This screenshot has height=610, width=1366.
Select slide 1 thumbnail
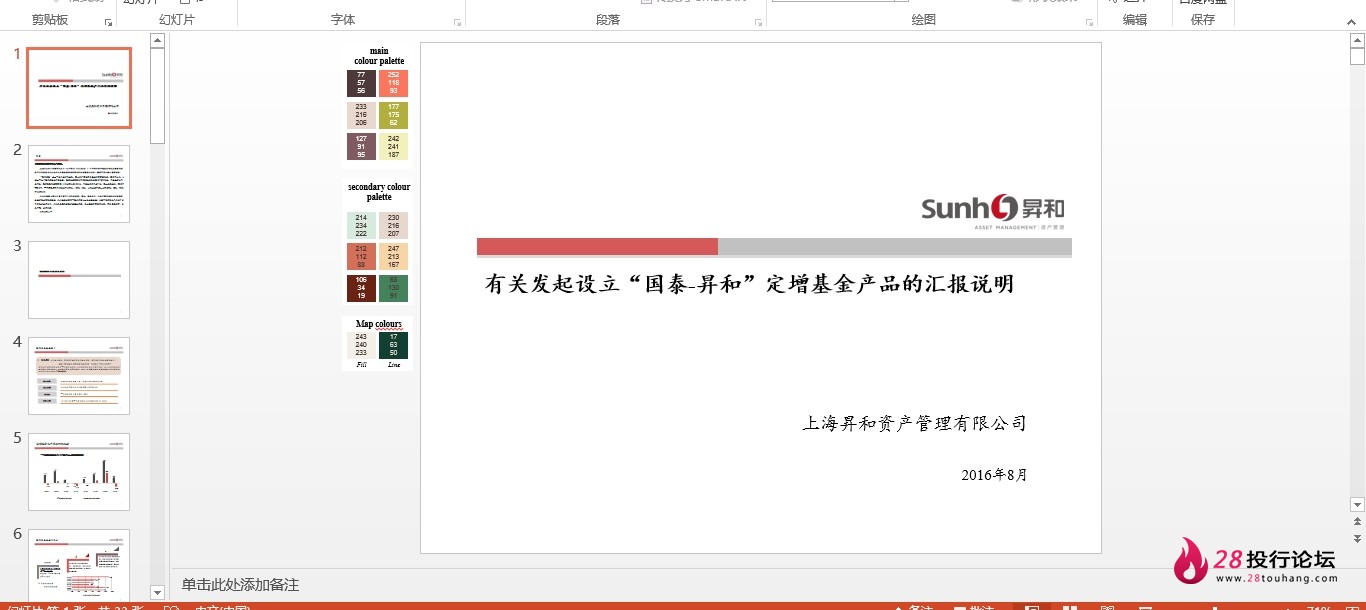coord(79,88)
